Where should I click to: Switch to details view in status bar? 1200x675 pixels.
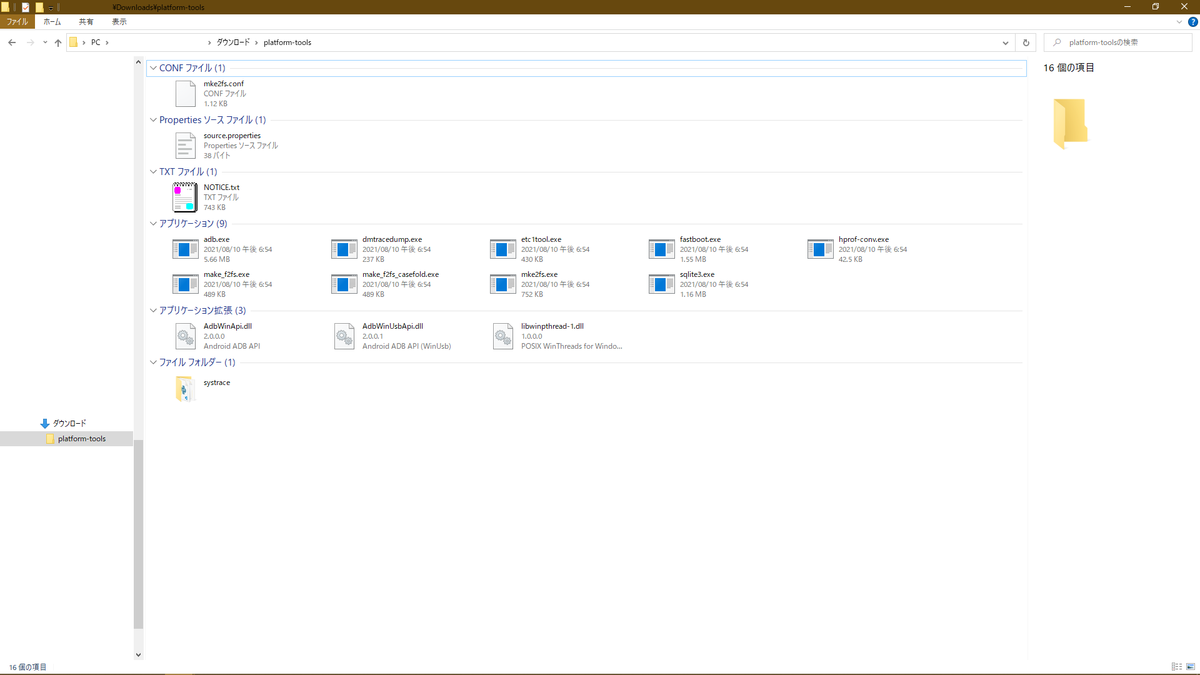[x=1177, y=667]
